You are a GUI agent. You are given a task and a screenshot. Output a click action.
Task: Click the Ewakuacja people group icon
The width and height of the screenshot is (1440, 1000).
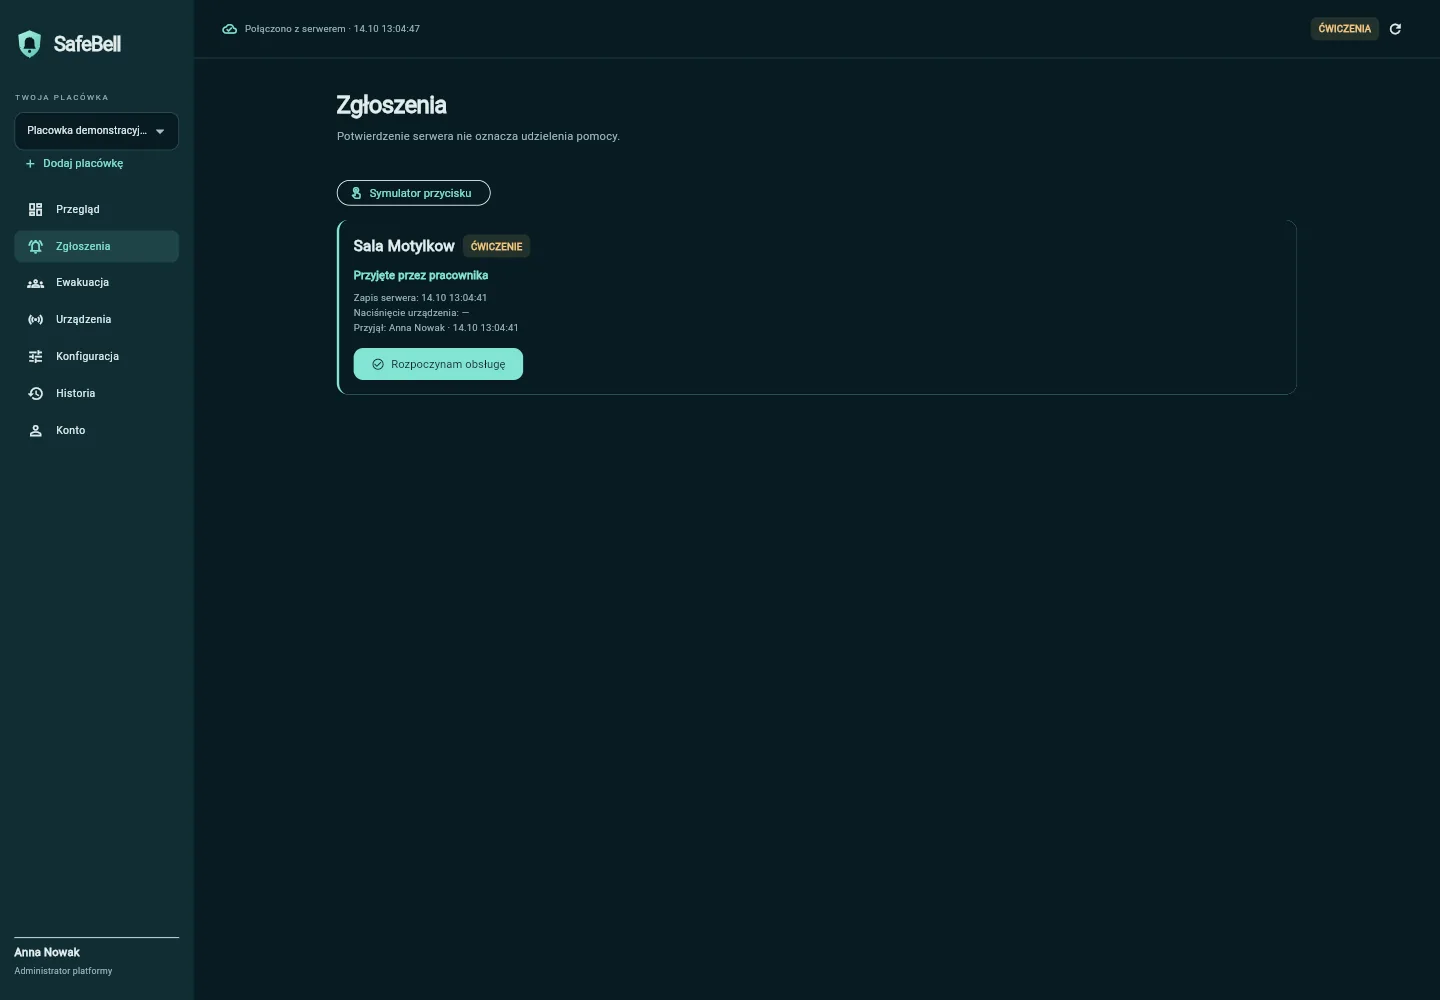tap(36, 283)
